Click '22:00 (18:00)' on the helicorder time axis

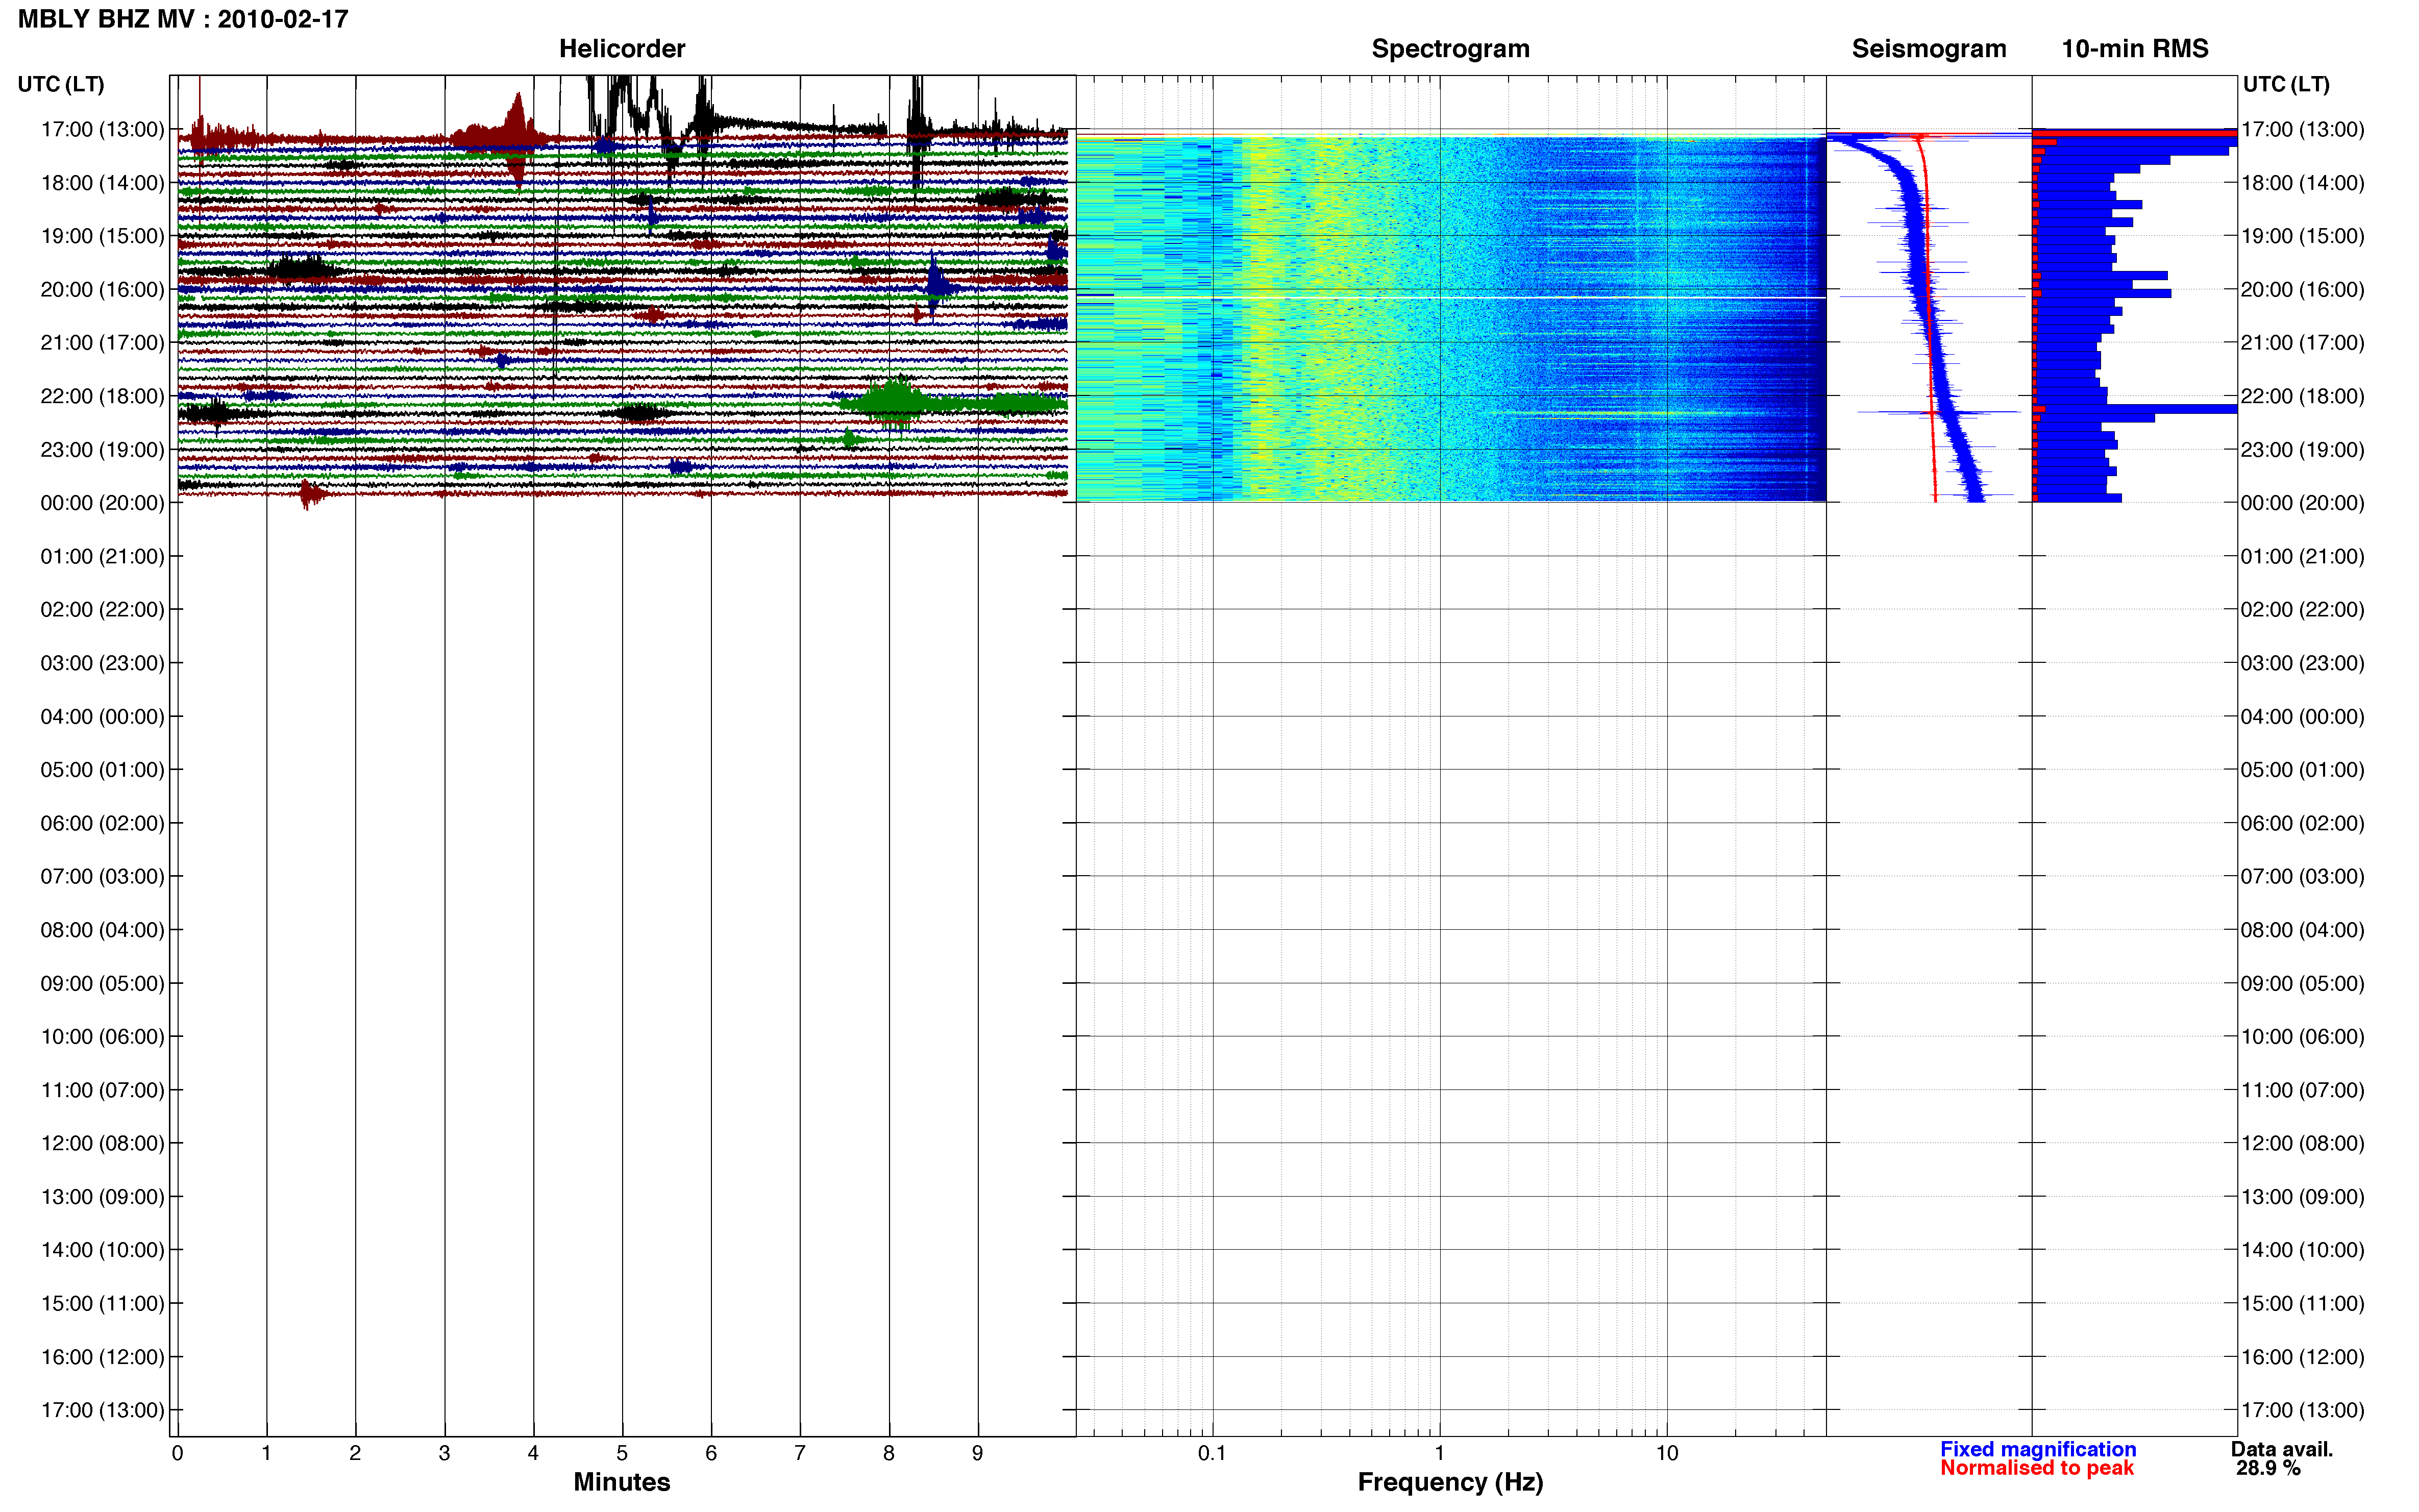pos(102,396)
